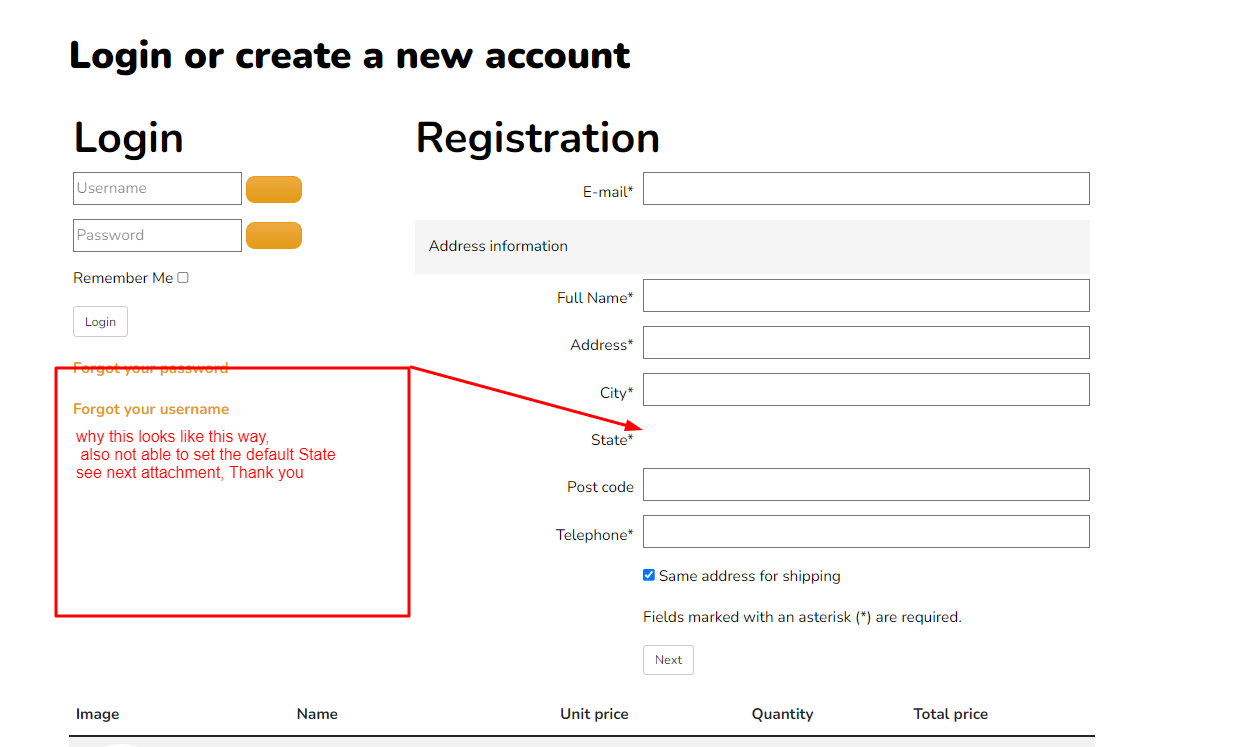Focus the Telephone input box
The height and width of the screenshot is (747, 1257).
(x=866, y=532)
